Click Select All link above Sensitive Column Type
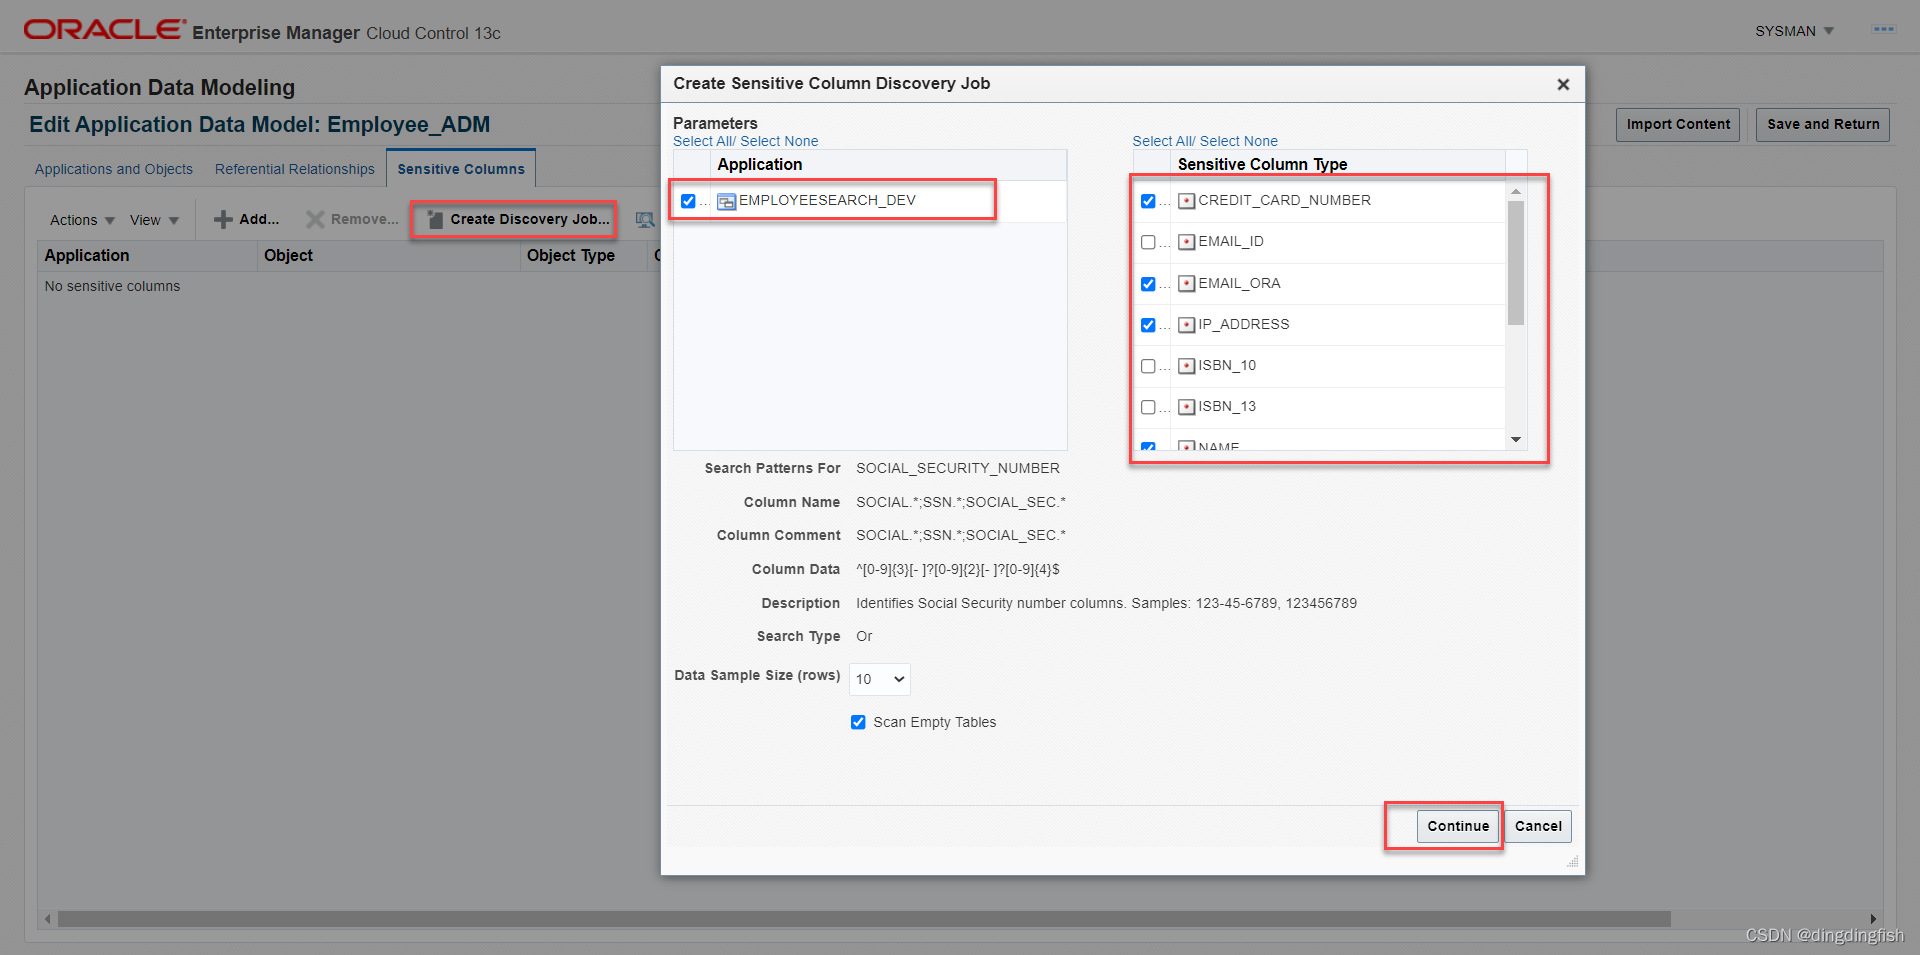The width and height of the screenshot is (1920, 955). (1162, 141)
